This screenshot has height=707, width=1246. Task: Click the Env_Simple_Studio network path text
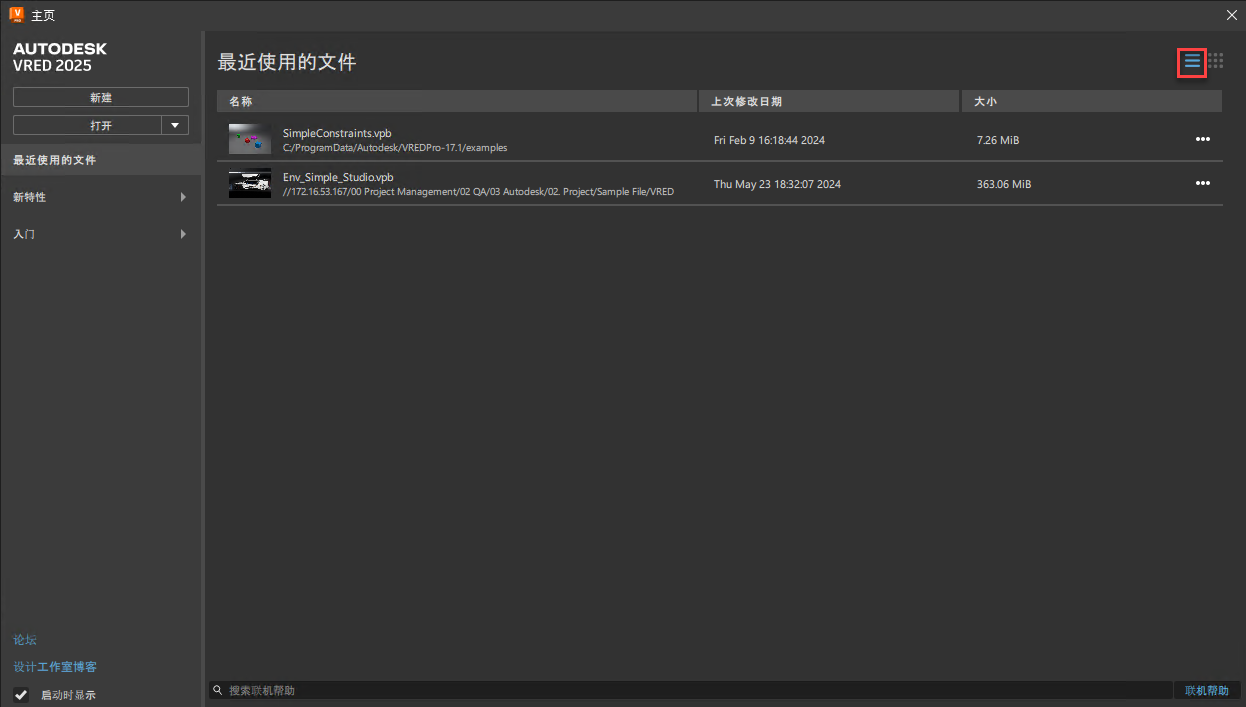coord(478,192)
